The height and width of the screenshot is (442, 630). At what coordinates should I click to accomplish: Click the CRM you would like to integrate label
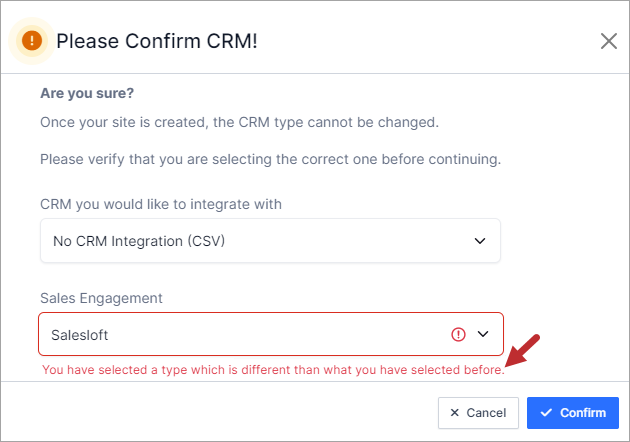pos(161,204)
